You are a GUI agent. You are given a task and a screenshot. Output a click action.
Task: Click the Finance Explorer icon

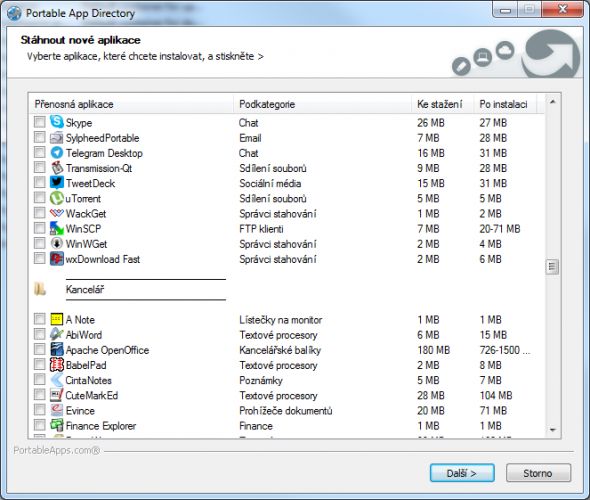click(x=56, y=425)
